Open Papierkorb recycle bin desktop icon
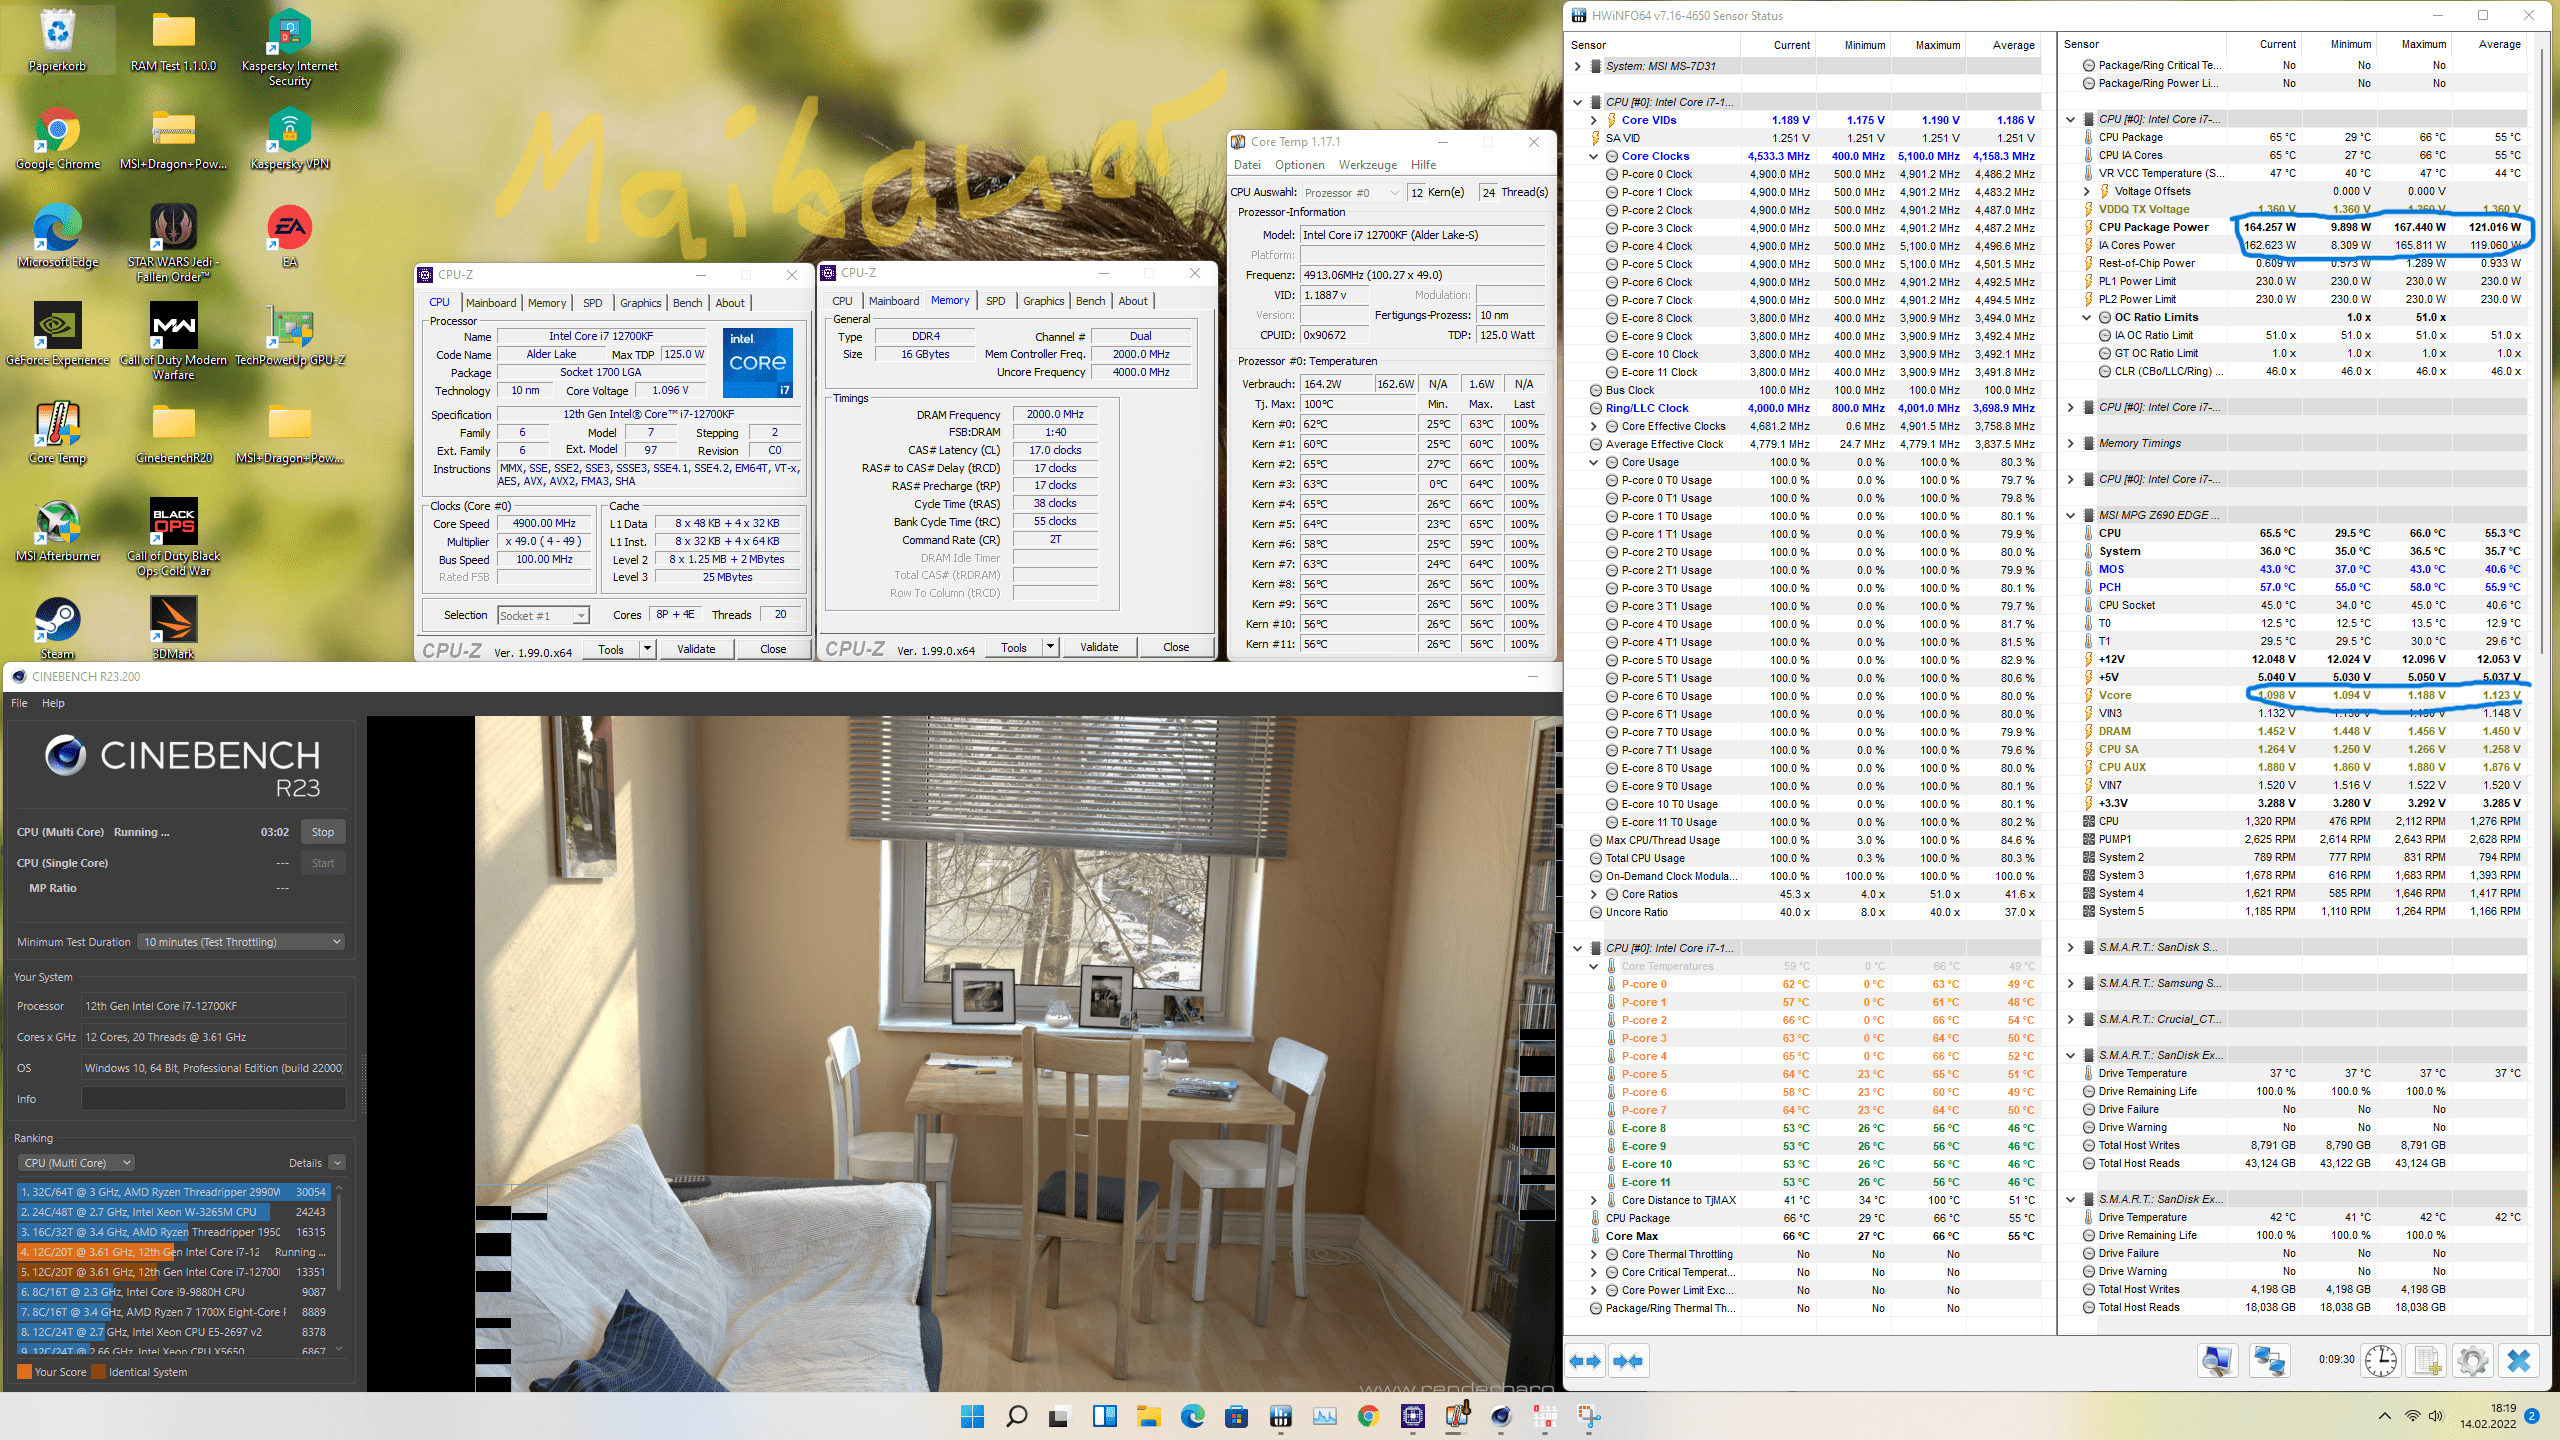The image size is (2560, 1440). (58, 40)
